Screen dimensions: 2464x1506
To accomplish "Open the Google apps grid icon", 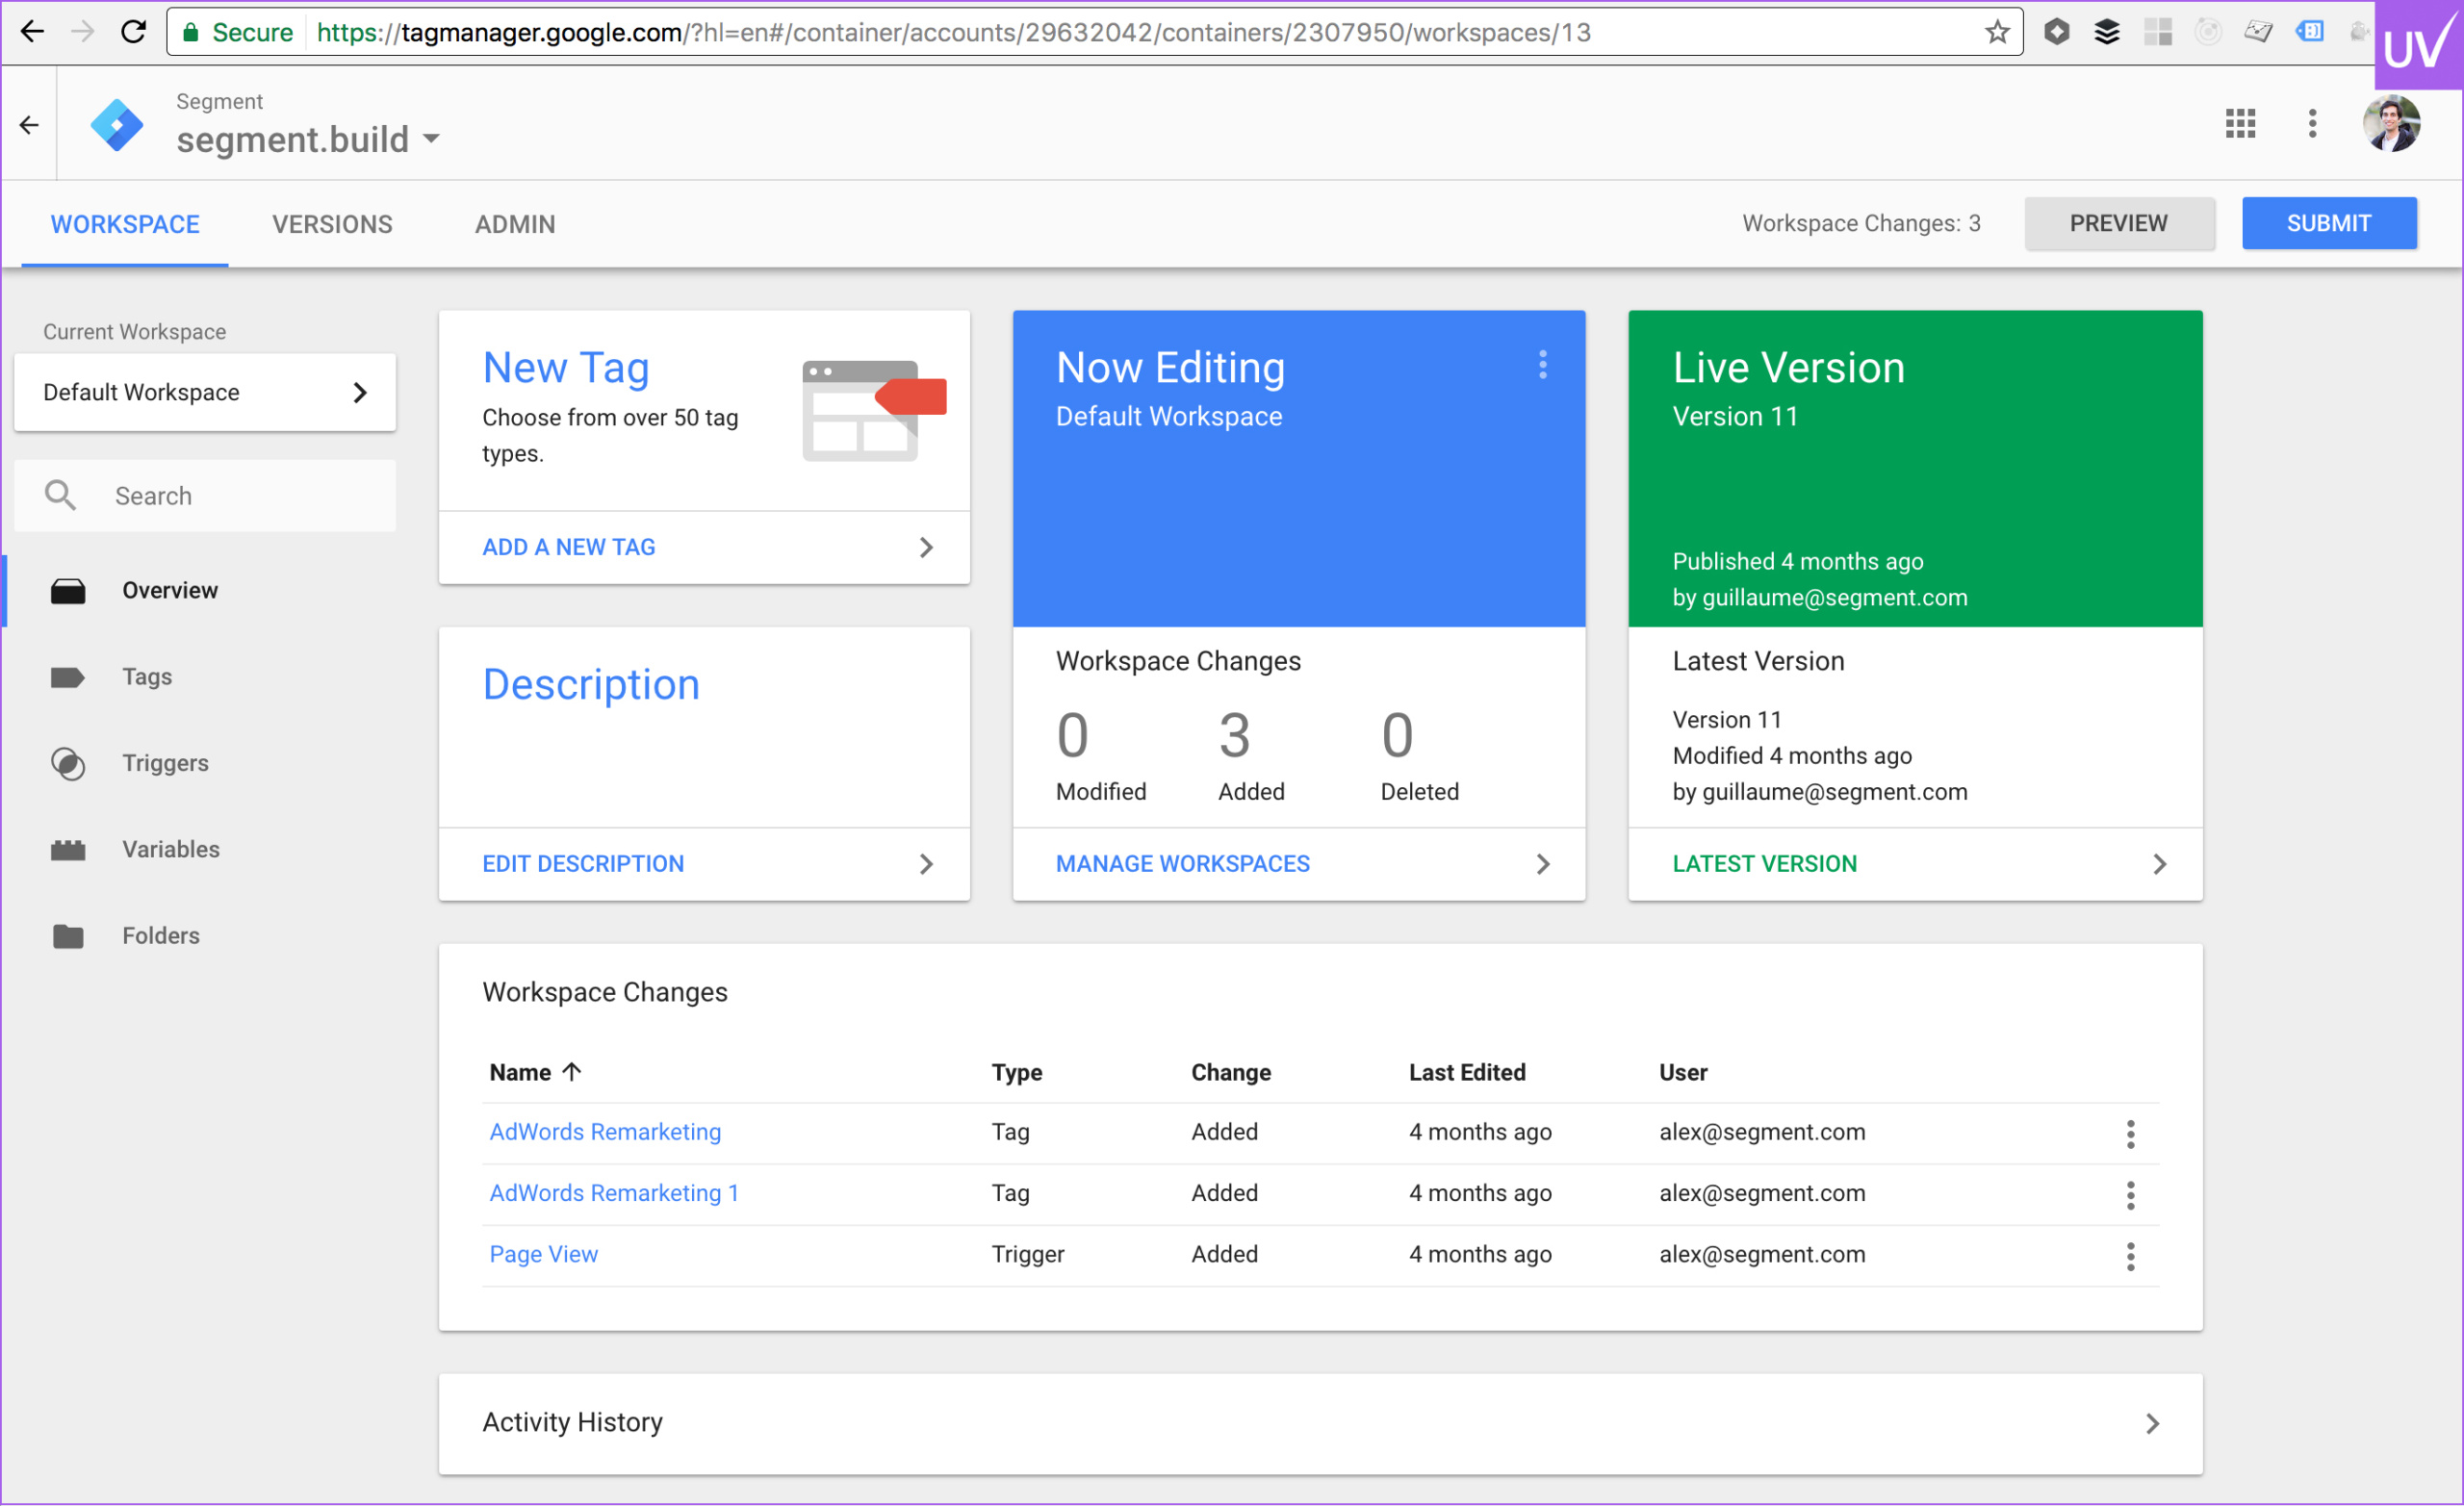I will 2240,123.
